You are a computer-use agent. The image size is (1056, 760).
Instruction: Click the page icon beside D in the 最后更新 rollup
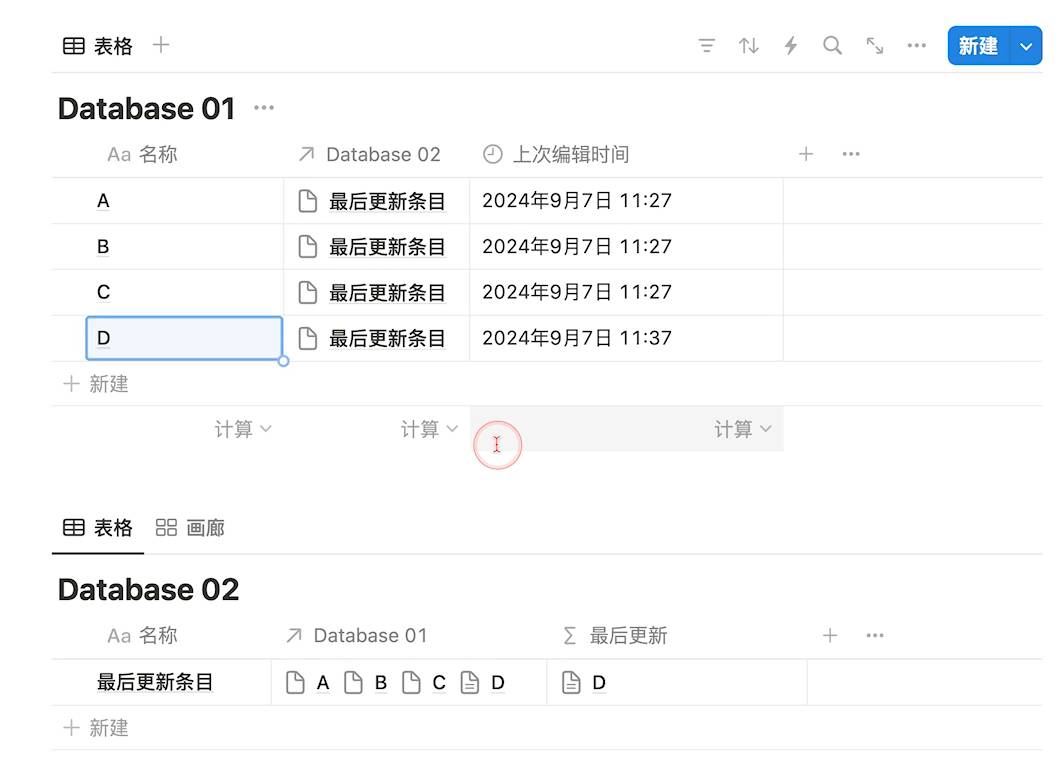[571, 683]
